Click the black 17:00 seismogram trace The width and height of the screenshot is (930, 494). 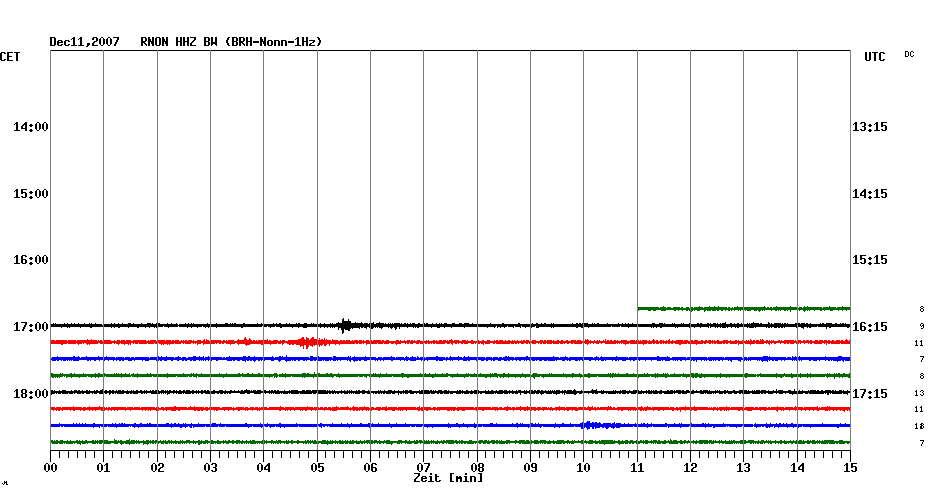pyautogui.click(x=450, y=325)
